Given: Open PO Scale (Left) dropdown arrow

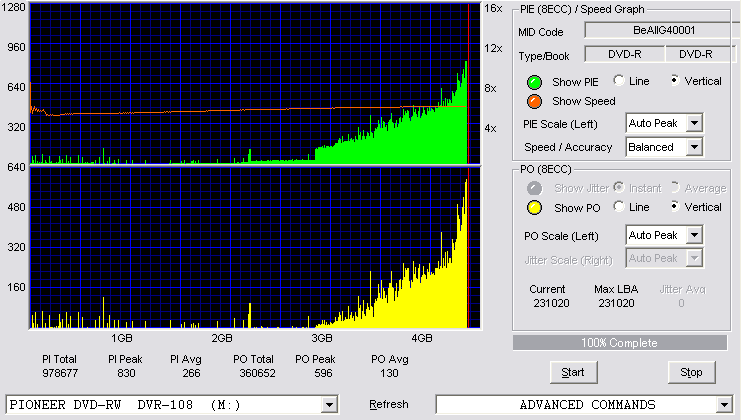Looking at the screenshot, I should pos(694,235).
